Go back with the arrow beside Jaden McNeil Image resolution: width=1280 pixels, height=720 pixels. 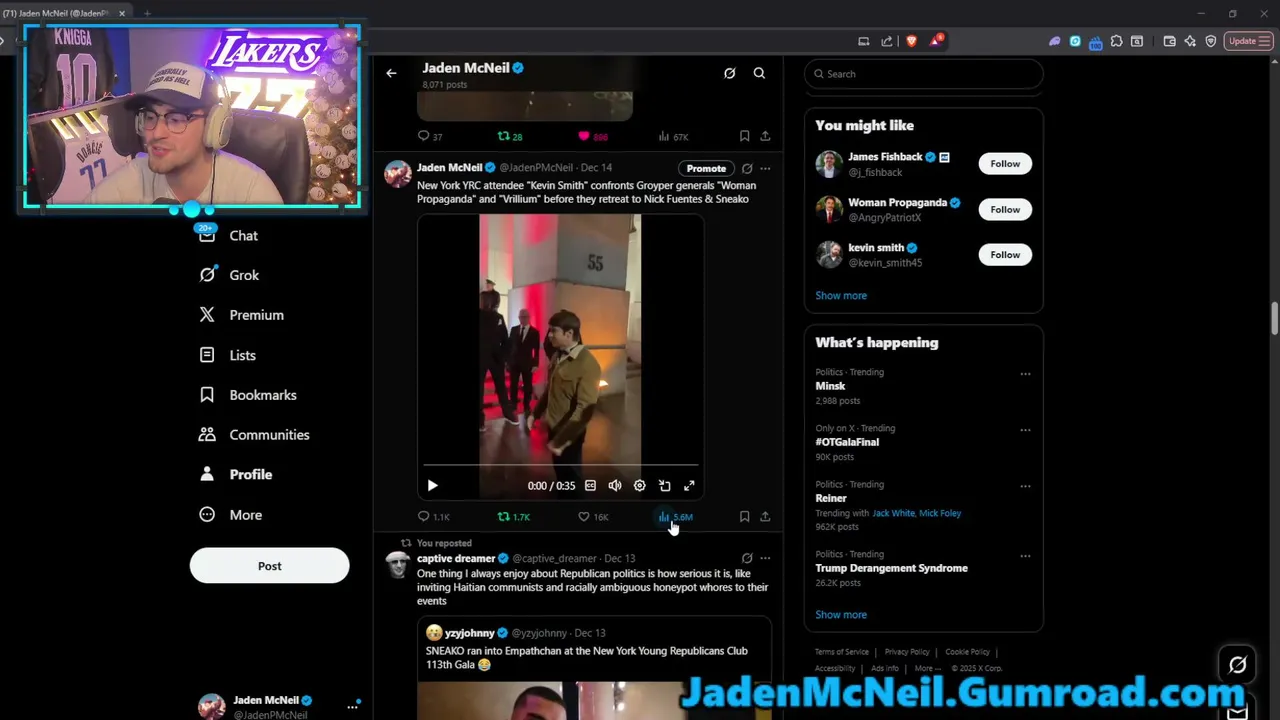[x=391, y=73]
